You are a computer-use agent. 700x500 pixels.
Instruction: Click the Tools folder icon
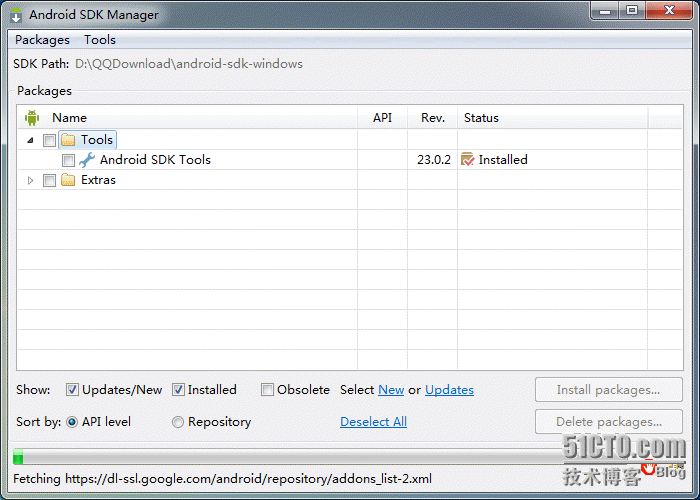tap(68, 140)
